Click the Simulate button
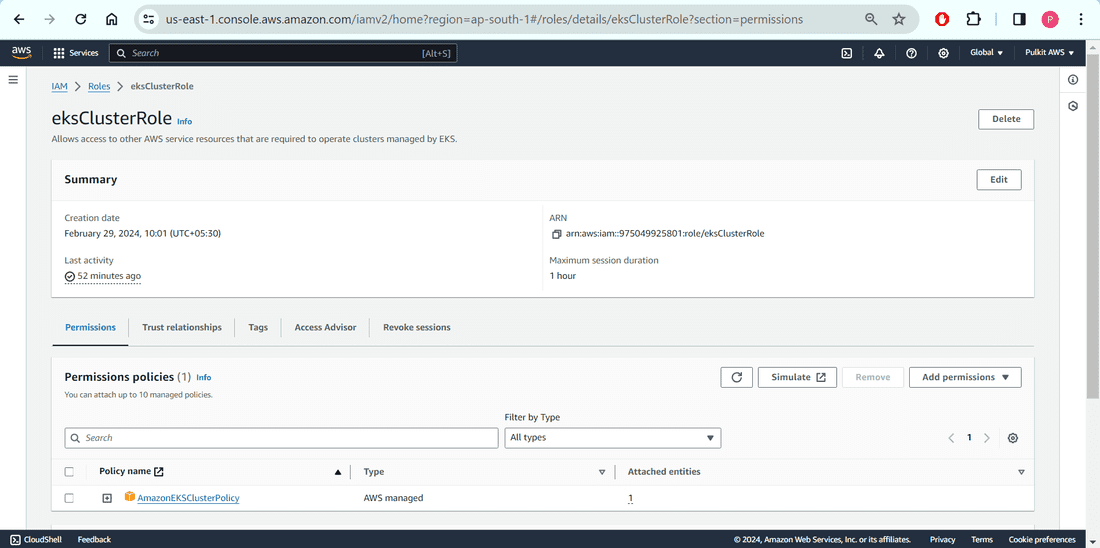This screenshot has width=1100, height=548. point(798,377)
